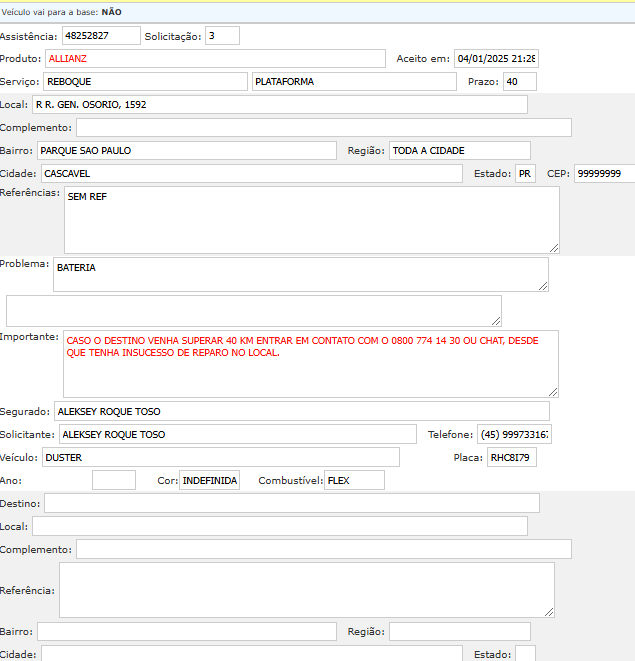Image resolution: width=635 pixels, height=661 pixels.
Task: Click the destination Cidade empty field
Action: (251, 653)
